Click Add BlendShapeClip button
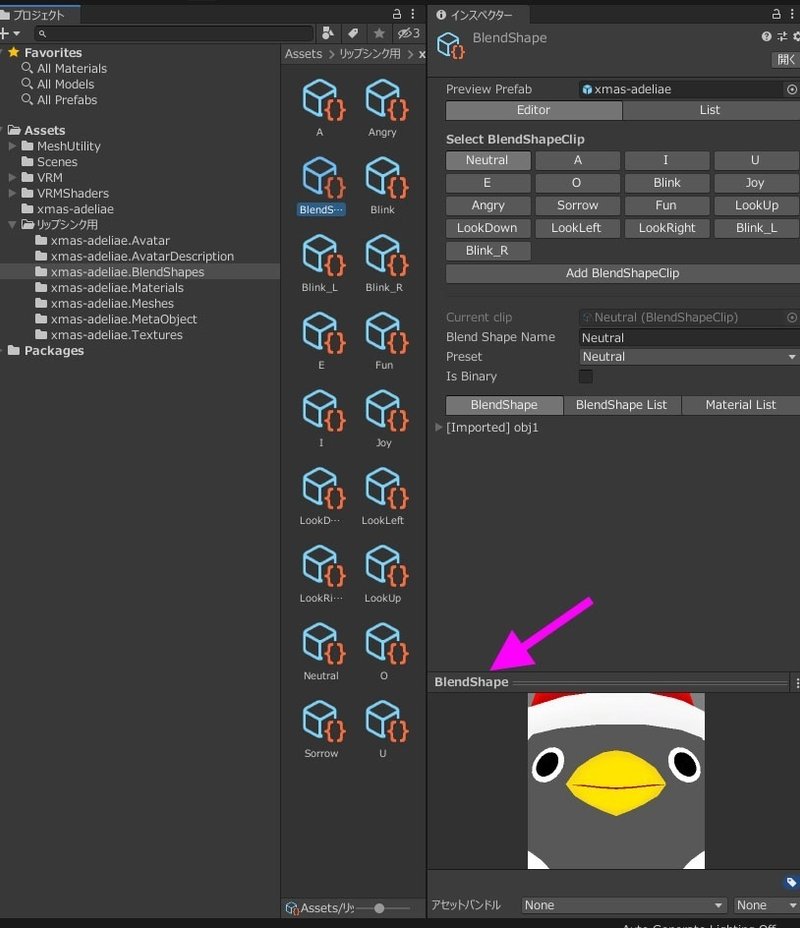The image size is (800, 928). click(x=622, y=273)
